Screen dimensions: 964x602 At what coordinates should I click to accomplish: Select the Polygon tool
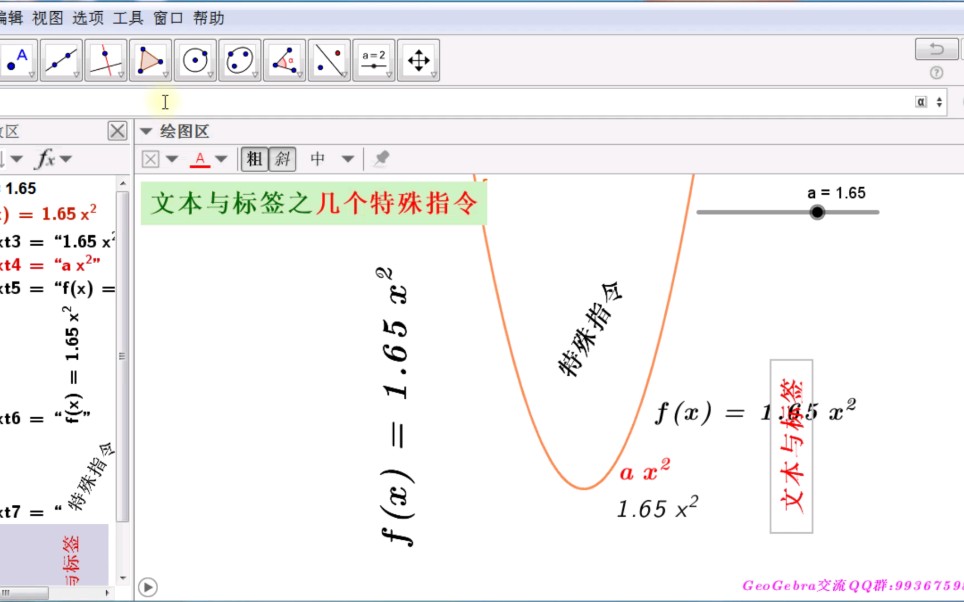pyautogui.click(x=149, y=59)
